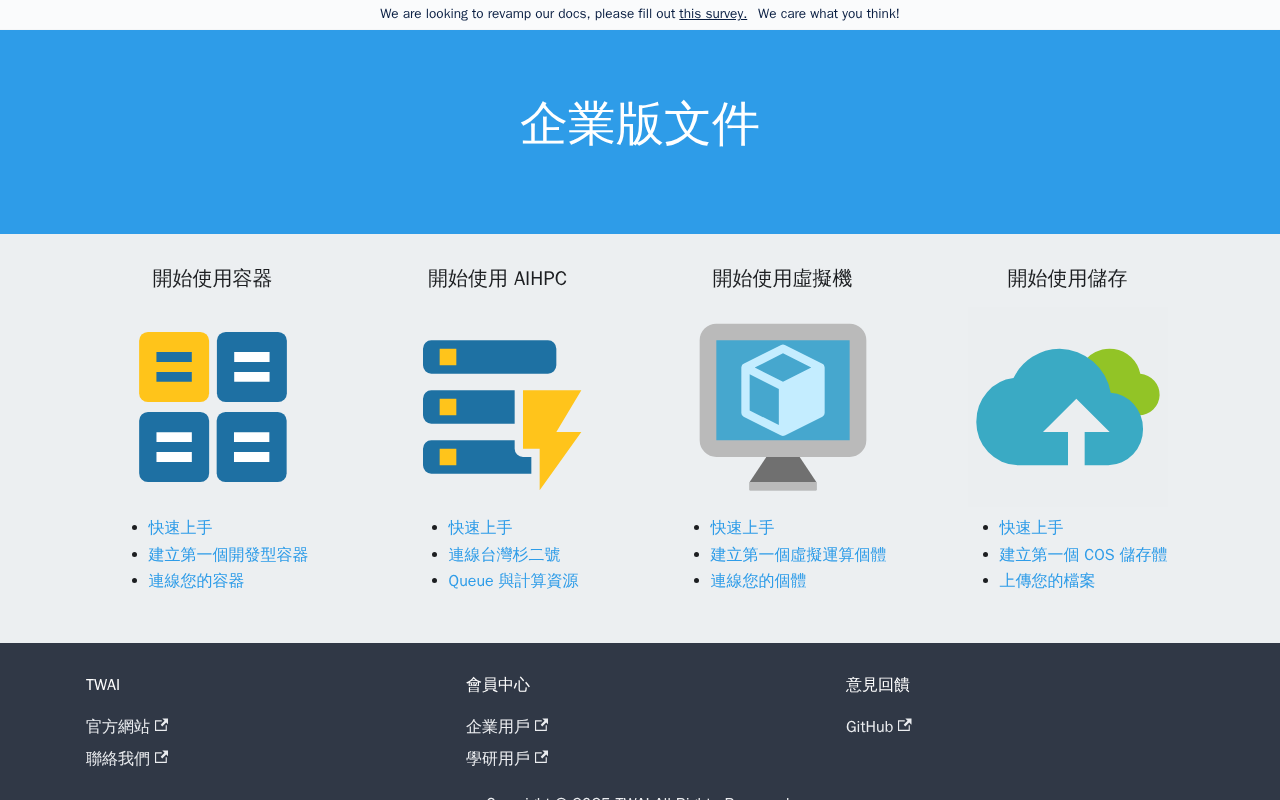Open 建立第一個虛擬運算個體 link
1280x800 pixels.
coord(798,554)
